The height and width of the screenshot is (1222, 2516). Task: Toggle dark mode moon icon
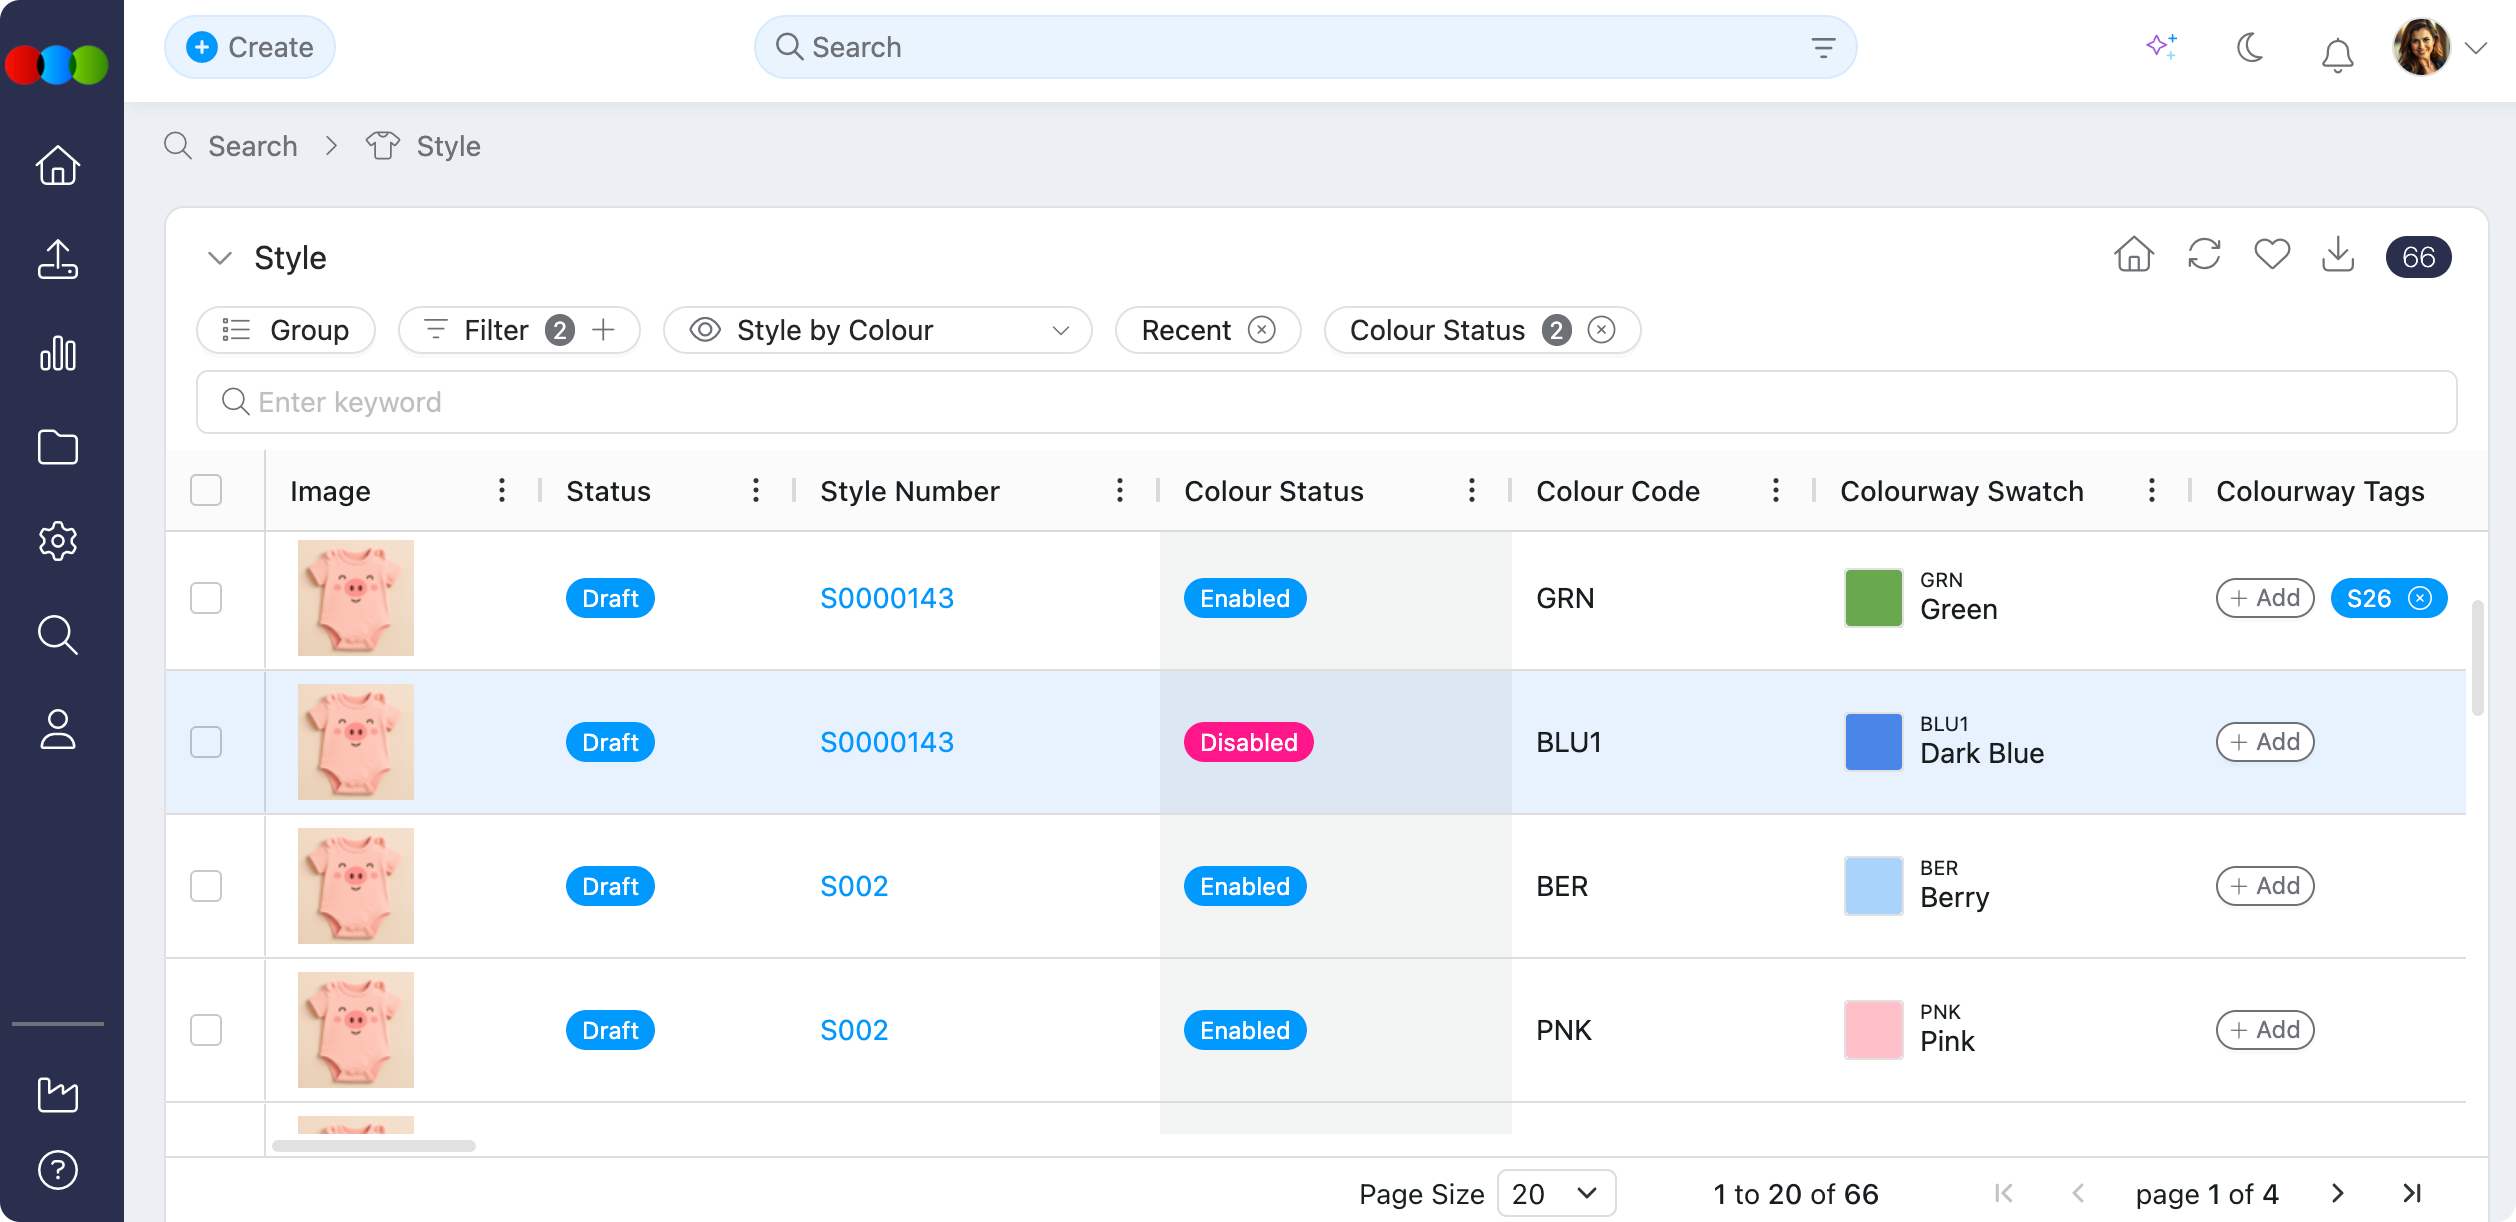pyautogui.click(x=2250, y=47)
